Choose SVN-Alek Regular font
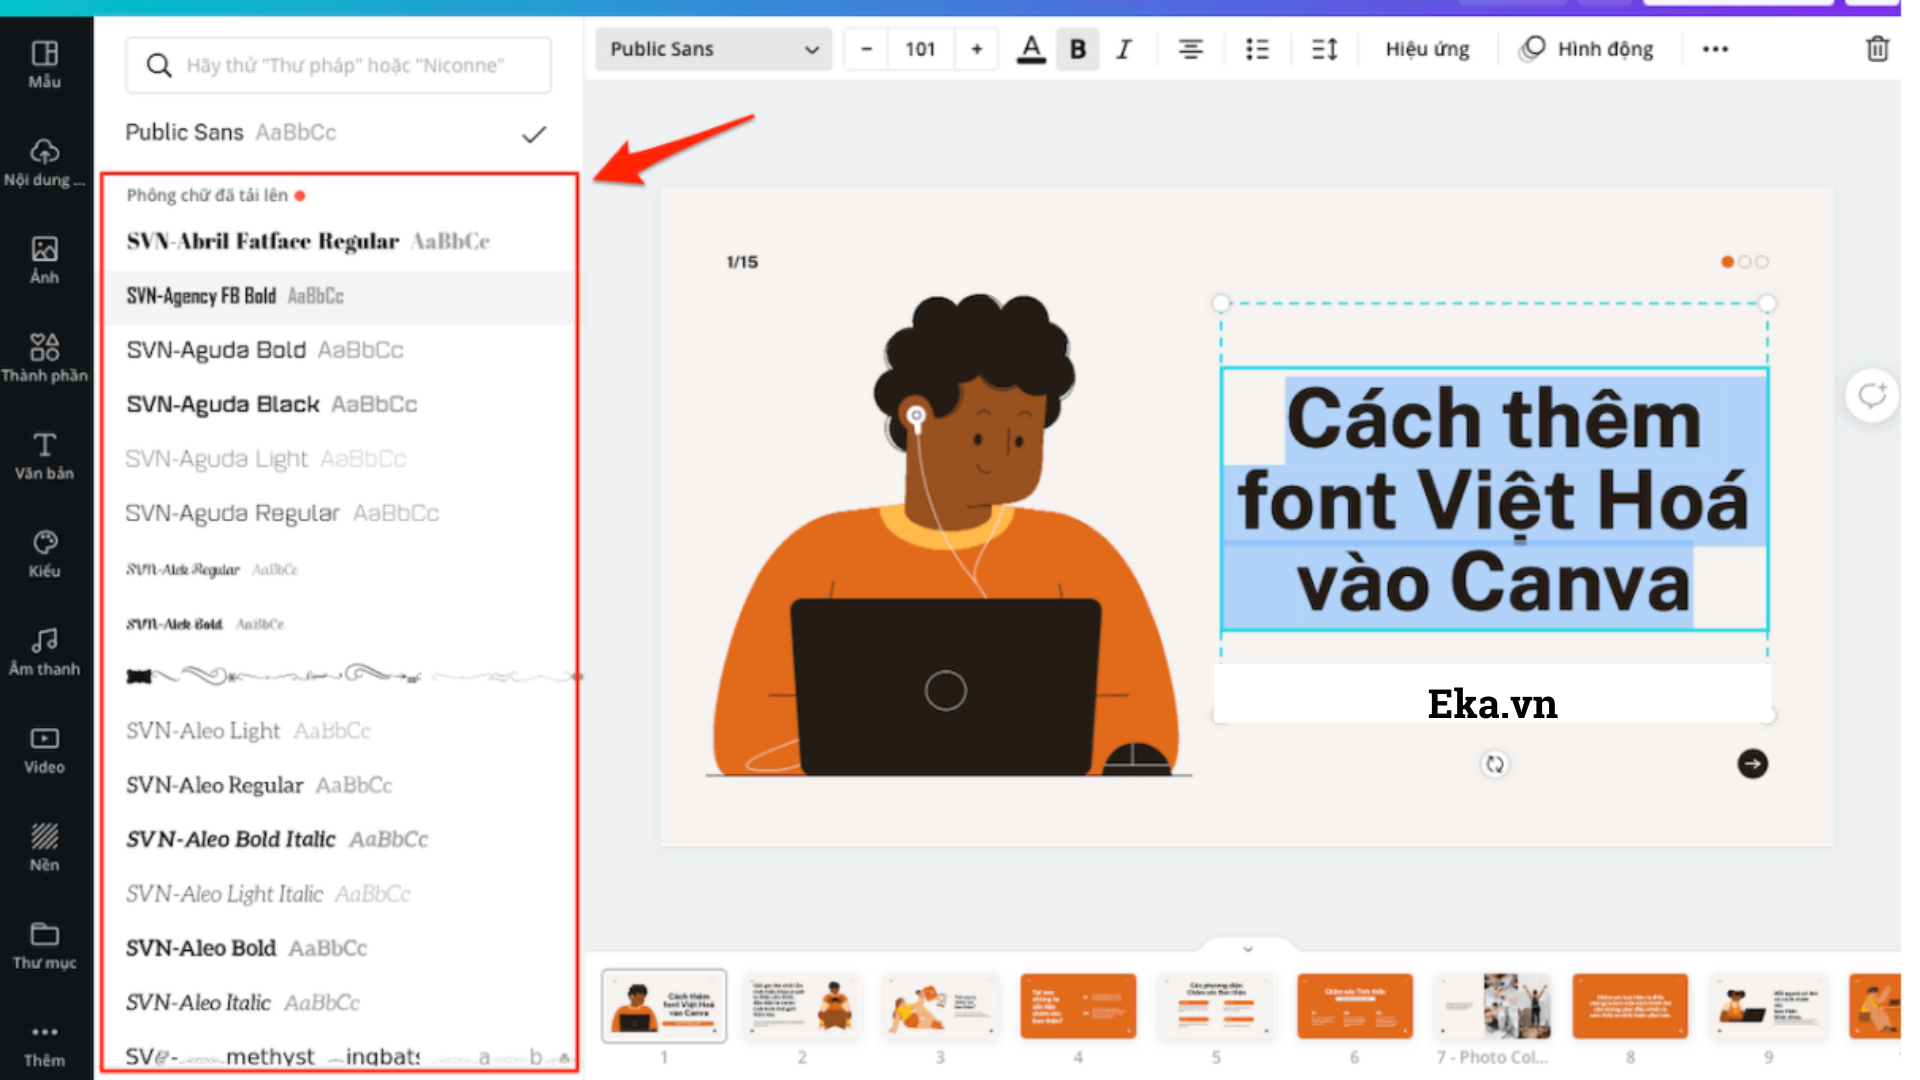This screenshot has height=1080, width=1920. [340, 569]
